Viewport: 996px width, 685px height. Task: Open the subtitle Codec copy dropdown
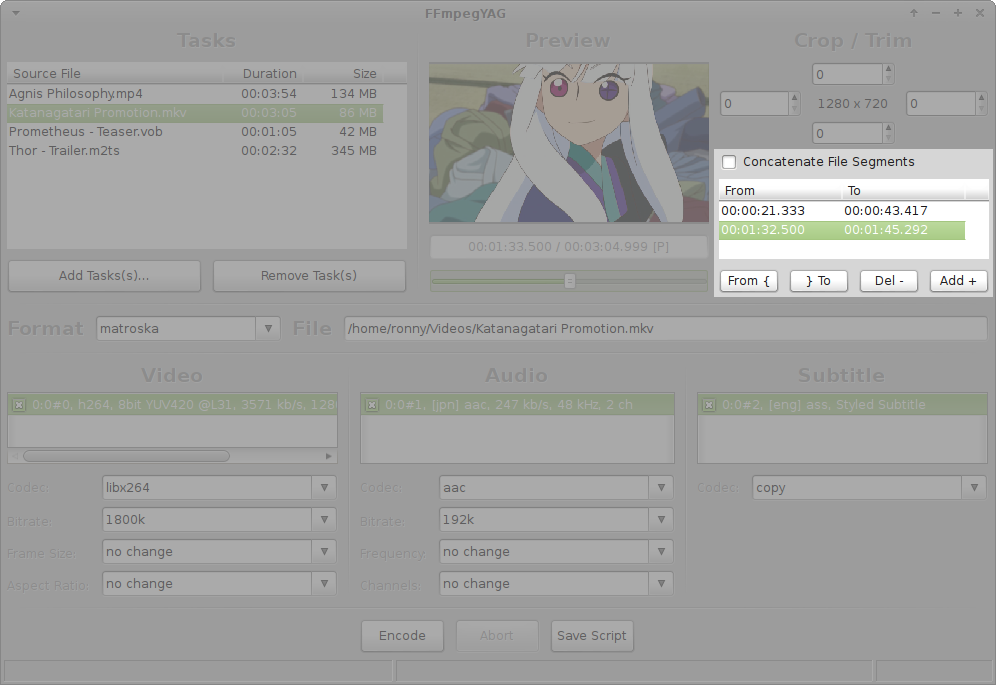coord(974,487)
